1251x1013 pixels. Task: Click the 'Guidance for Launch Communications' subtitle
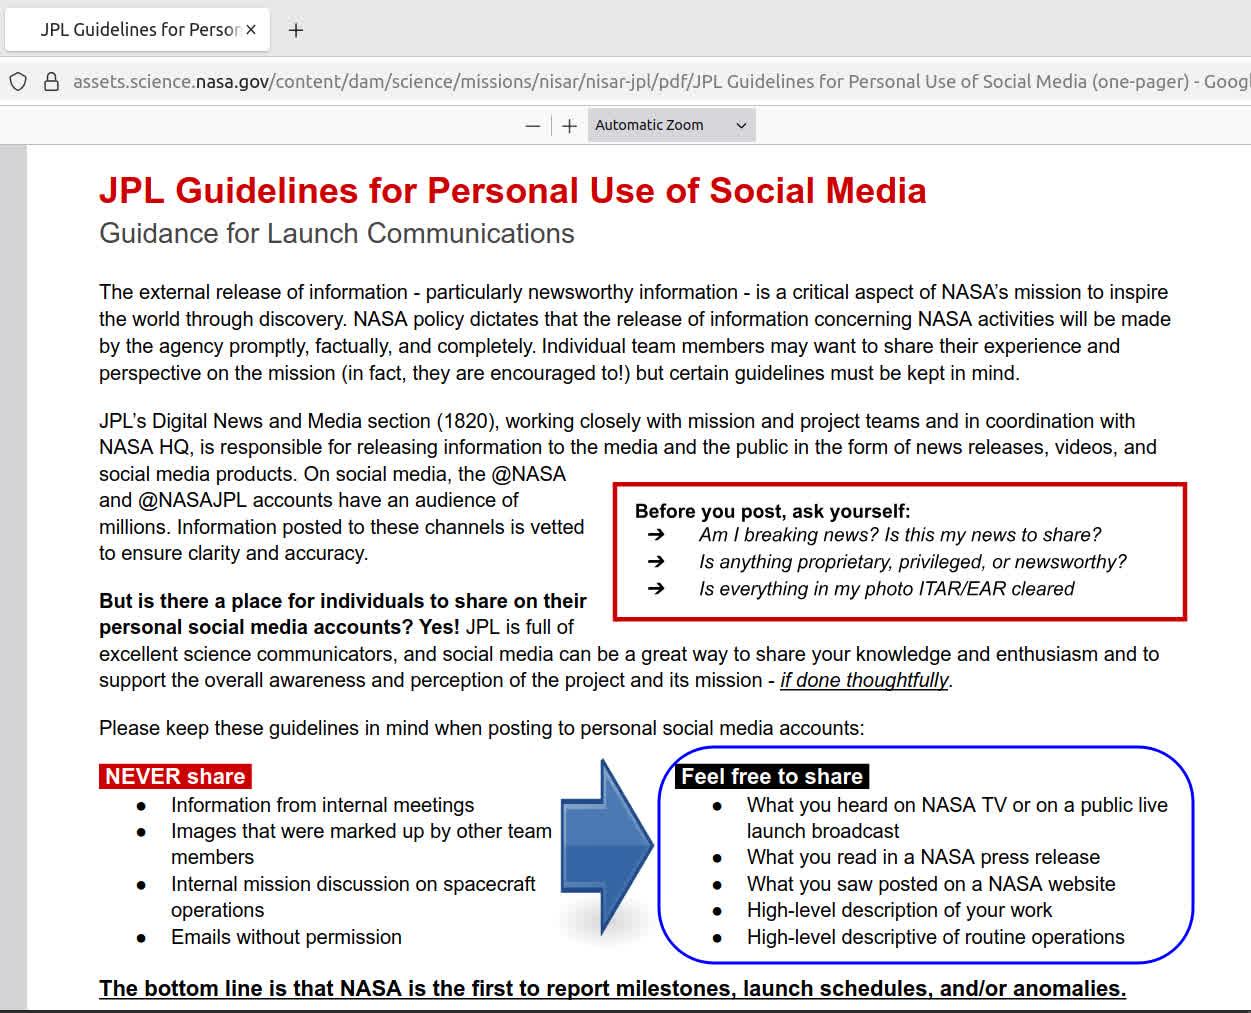point(336,234)
